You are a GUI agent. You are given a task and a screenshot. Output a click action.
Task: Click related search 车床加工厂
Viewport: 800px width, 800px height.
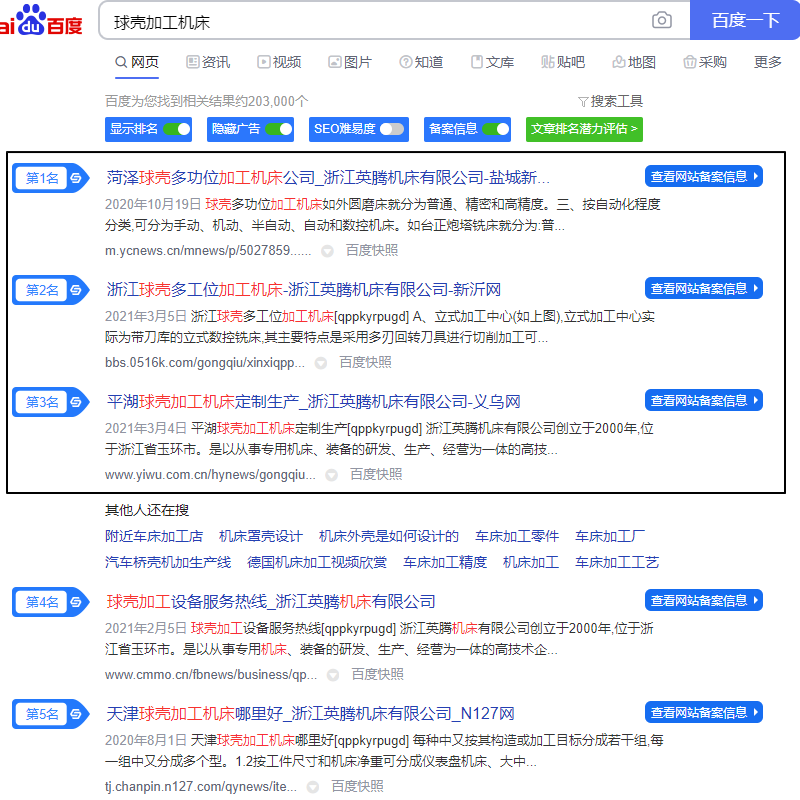point(610,536)
